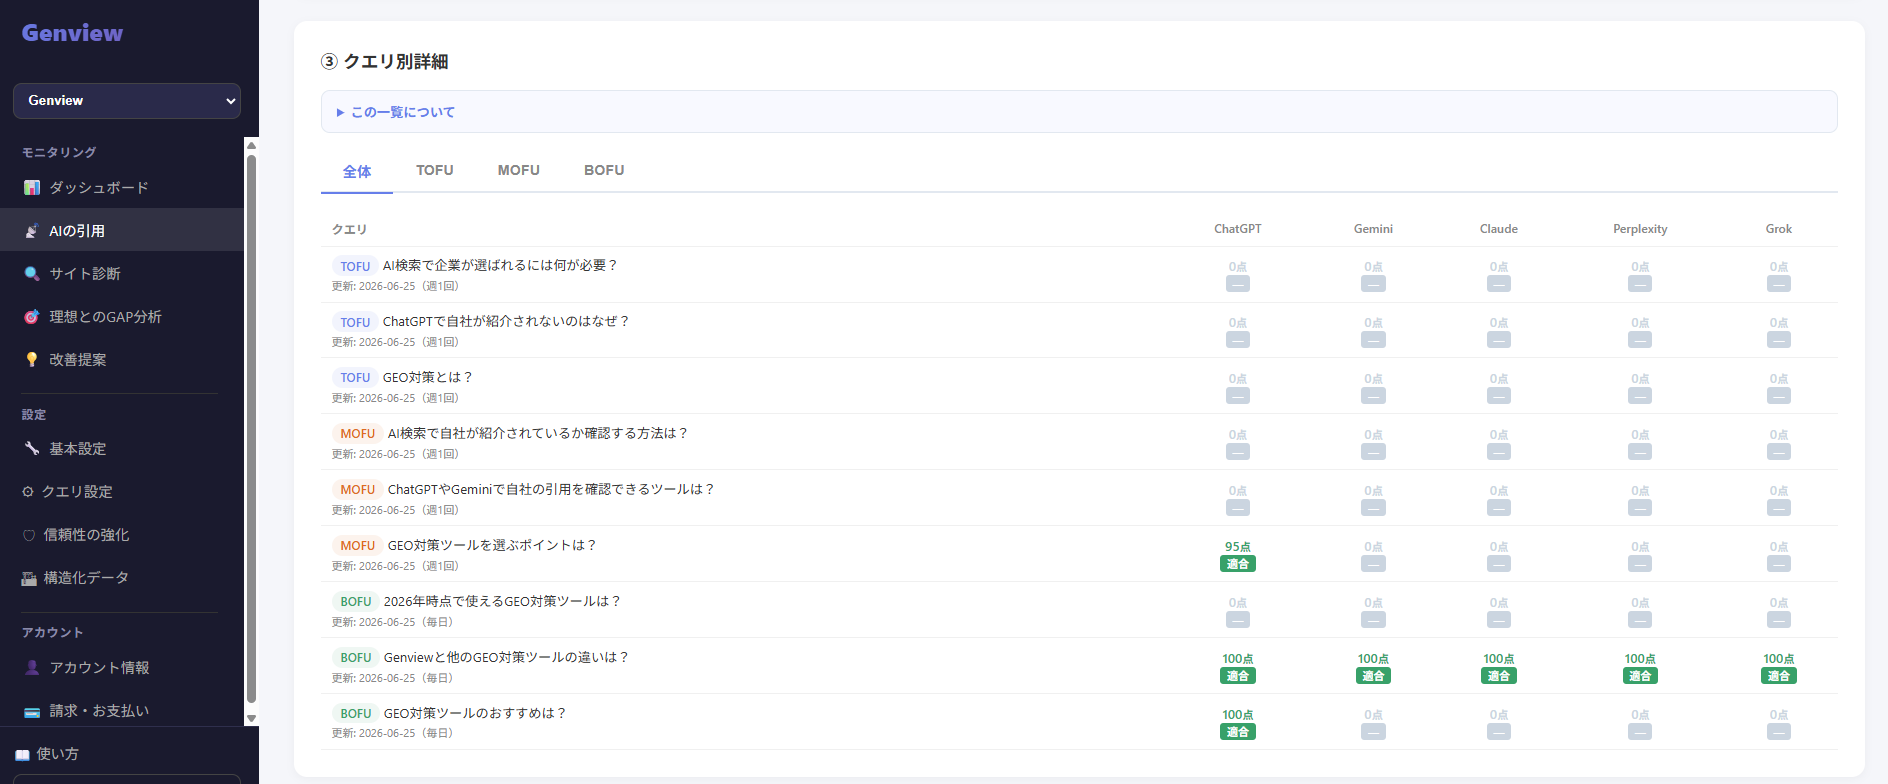Switch to the TOFU tab
The height and width of the screenshot is (784, 1888).
[435, 171]
